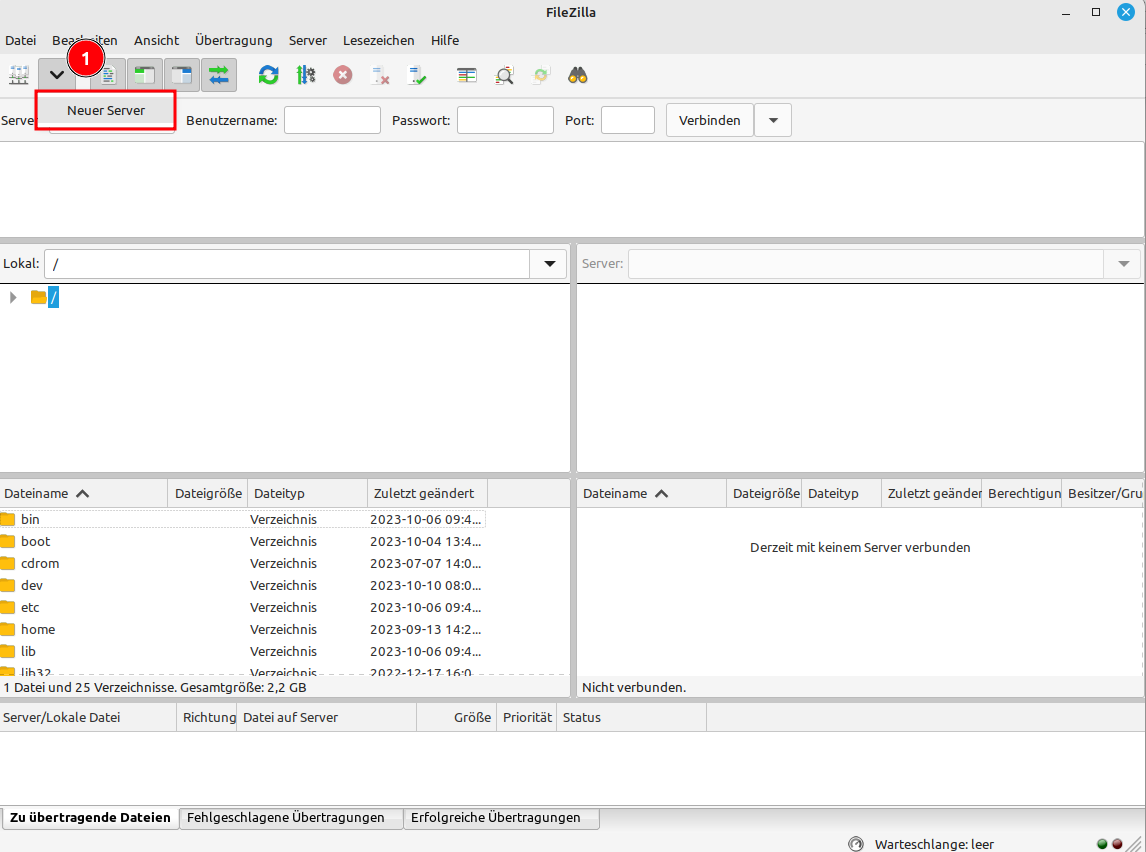Image resolution: width=1146 pixels, height=852 pixels.
Task: Toggle remote directory tree view icon
Action: 181,75
